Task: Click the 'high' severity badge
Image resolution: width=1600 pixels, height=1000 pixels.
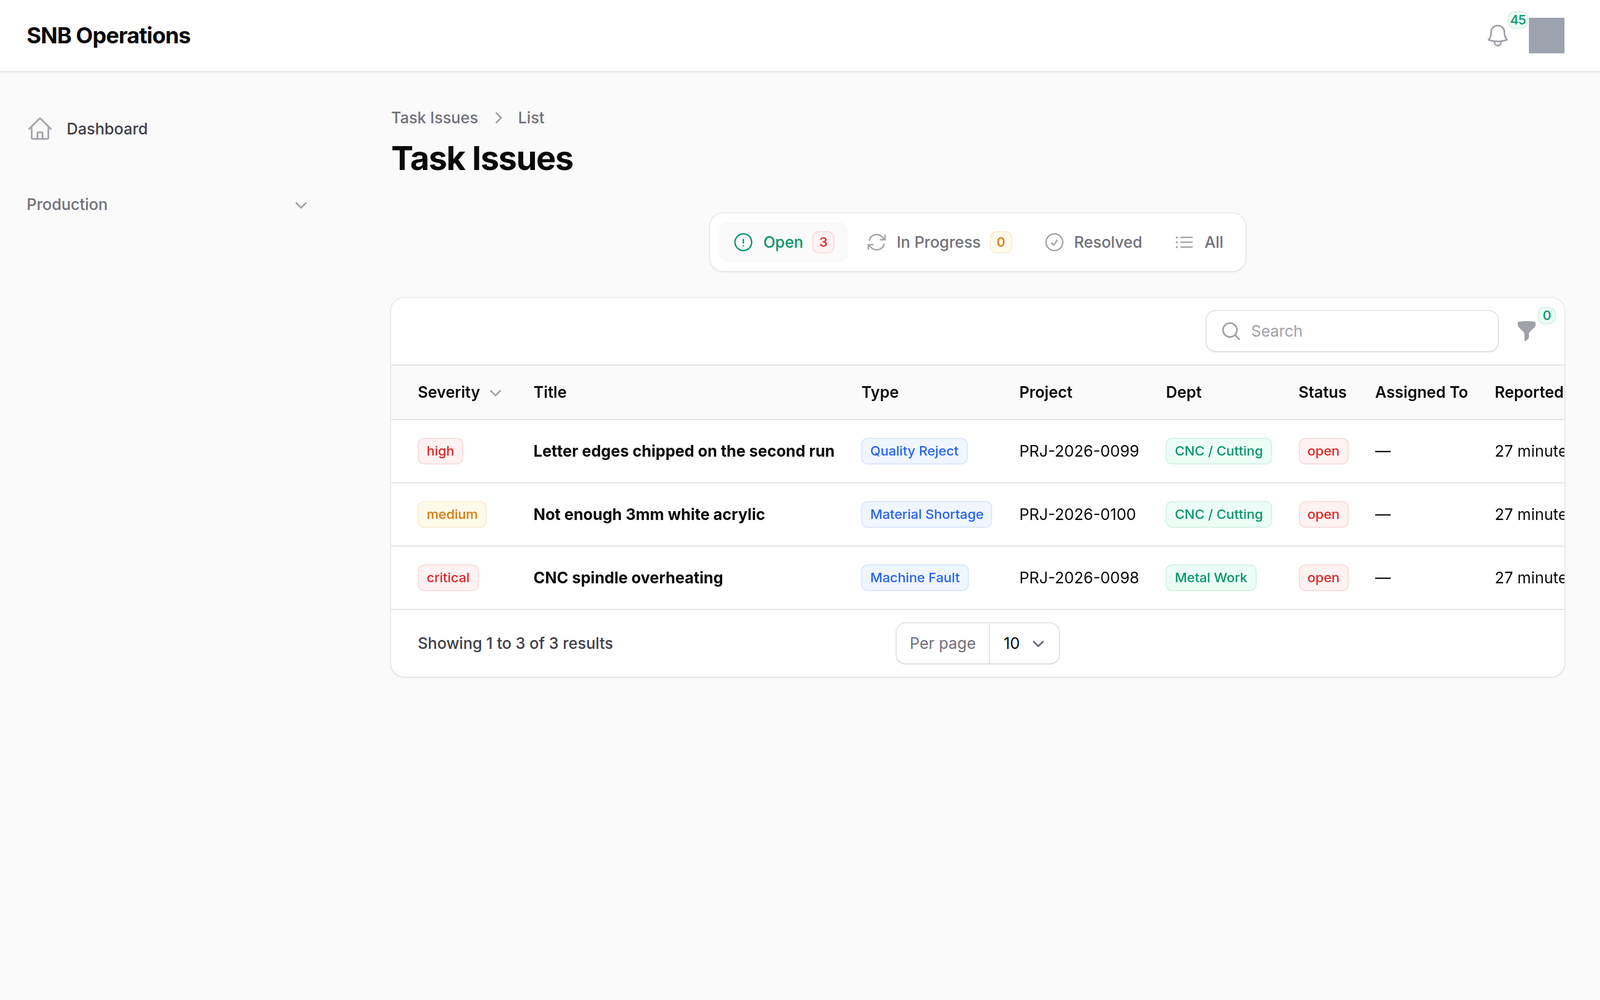Action: (x=440, y=451)
